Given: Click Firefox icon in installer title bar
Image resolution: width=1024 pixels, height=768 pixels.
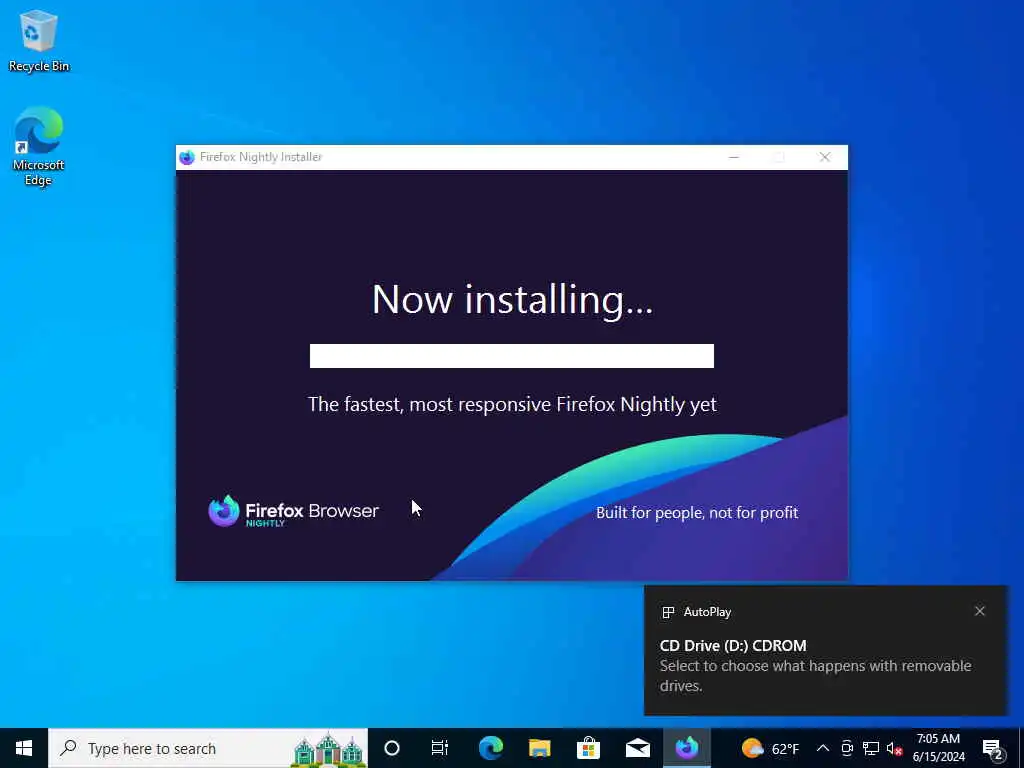Looking at the screenshot, I should pyautogui.click(x=187, y=157).
